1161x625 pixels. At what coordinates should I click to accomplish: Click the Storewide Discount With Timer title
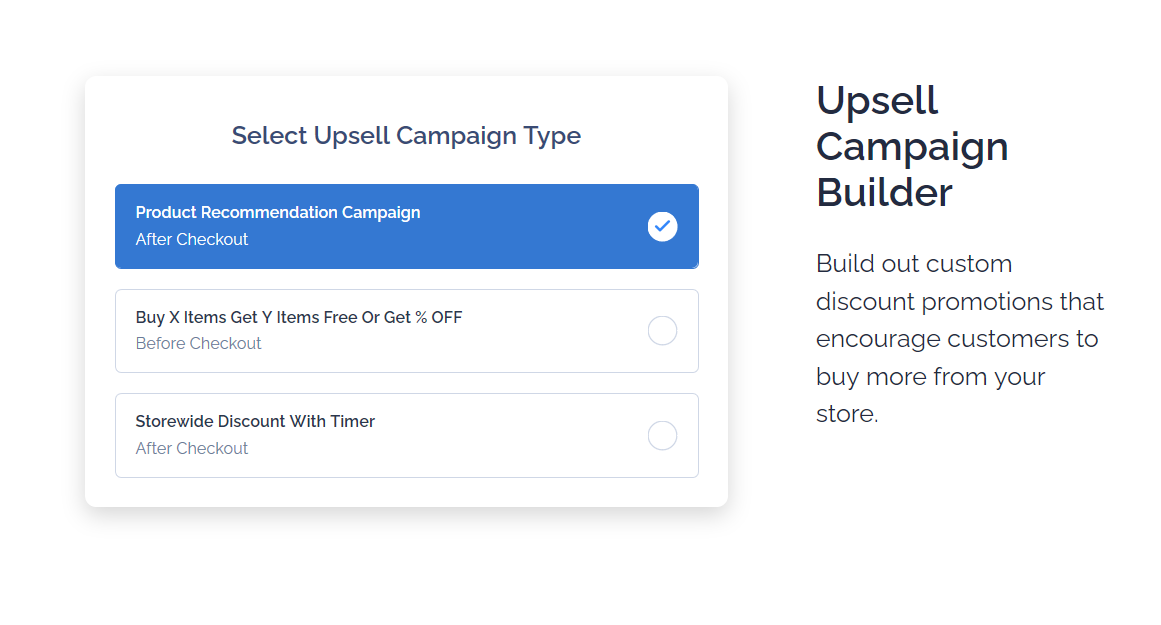(x=255, y=421)
